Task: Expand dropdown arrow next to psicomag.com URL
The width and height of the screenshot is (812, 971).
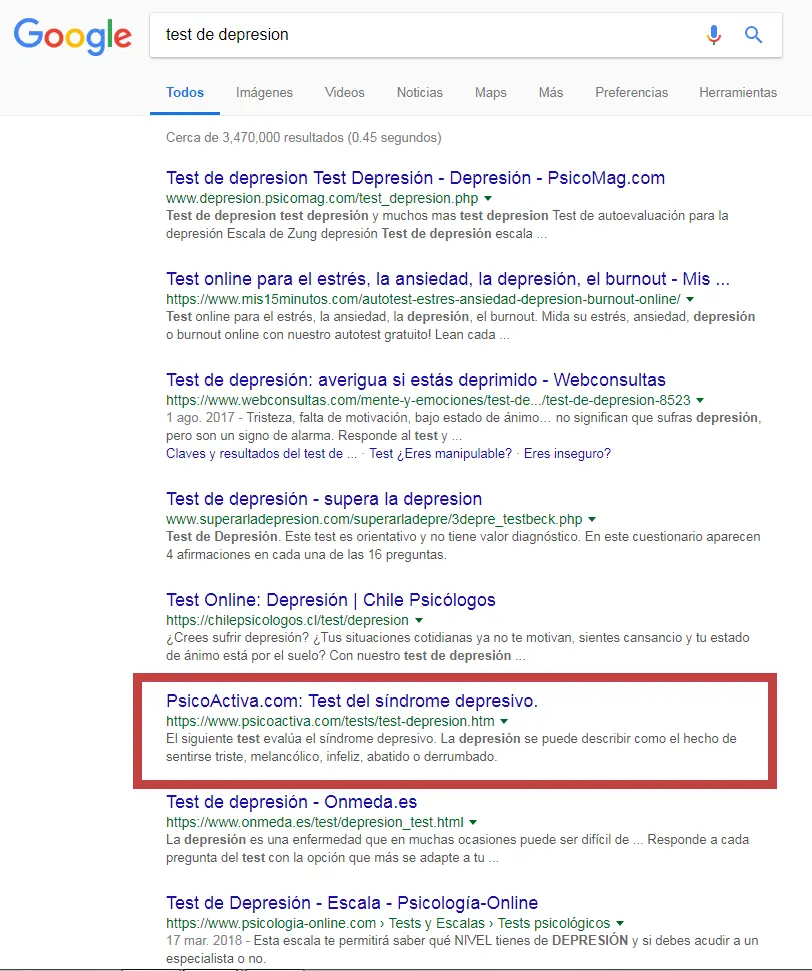Action: coord(488,198)
